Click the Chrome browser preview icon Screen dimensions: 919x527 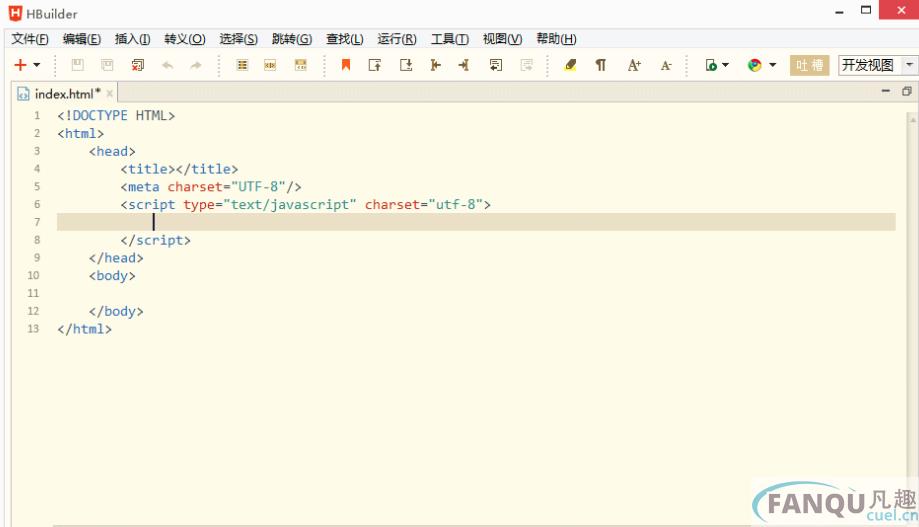pos(754,65)
